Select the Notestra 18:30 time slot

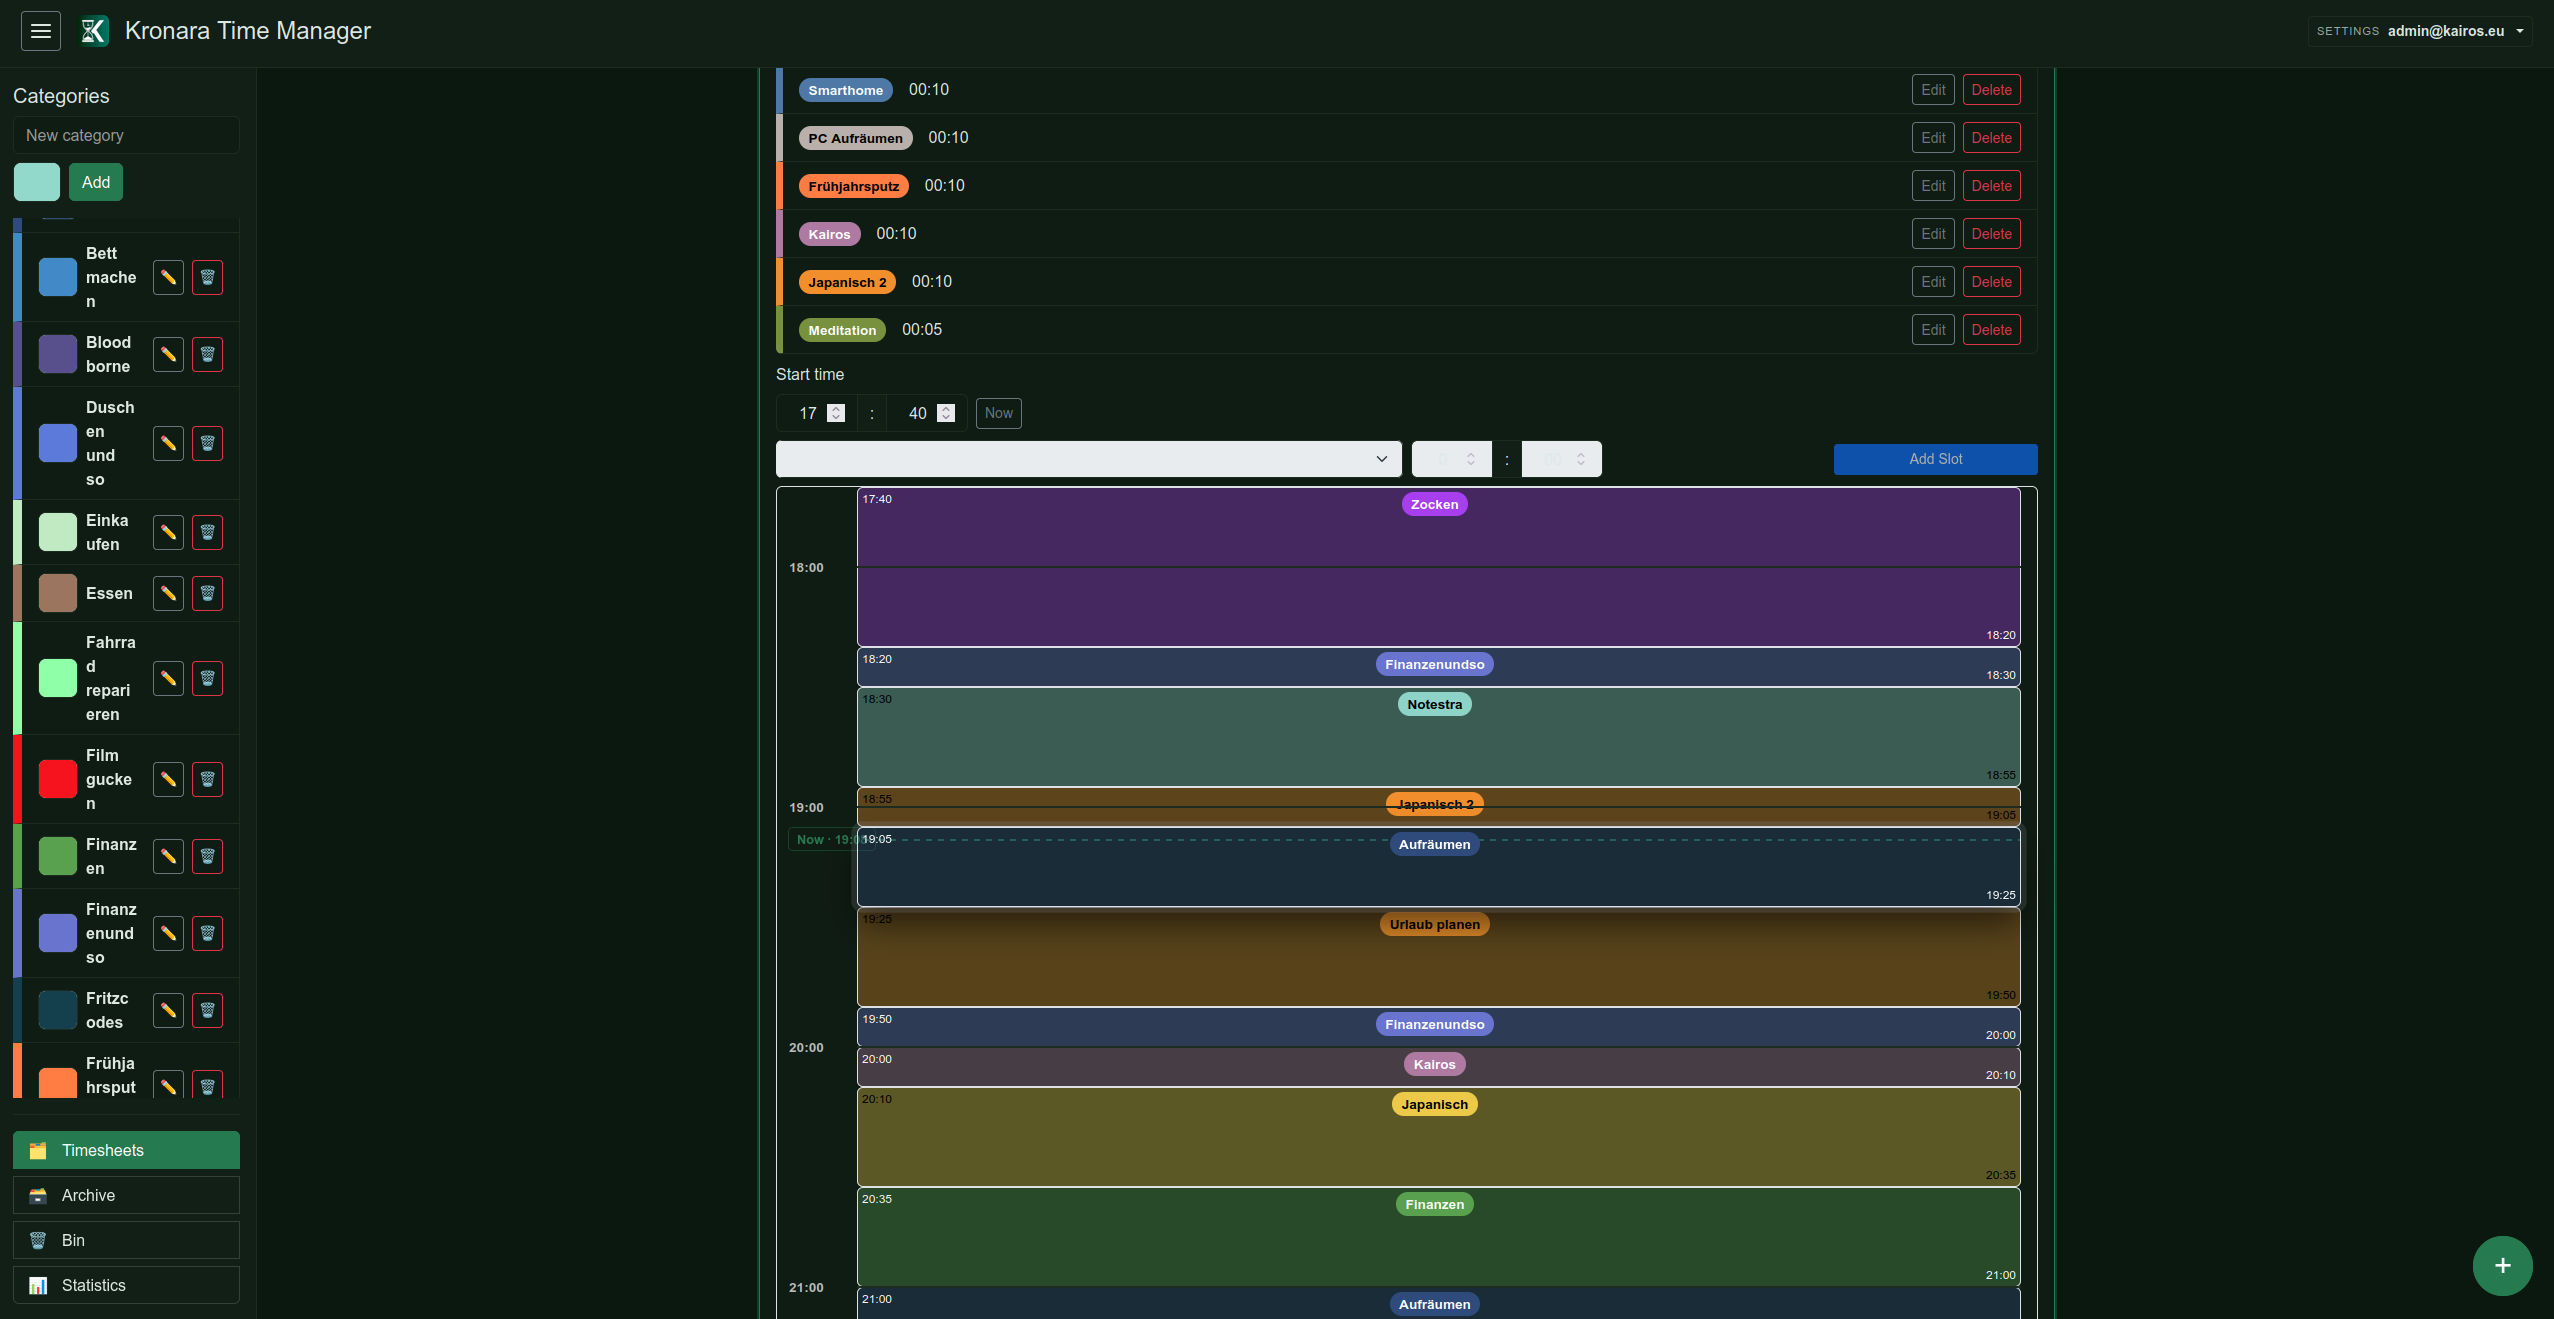tap(1438, 736)
